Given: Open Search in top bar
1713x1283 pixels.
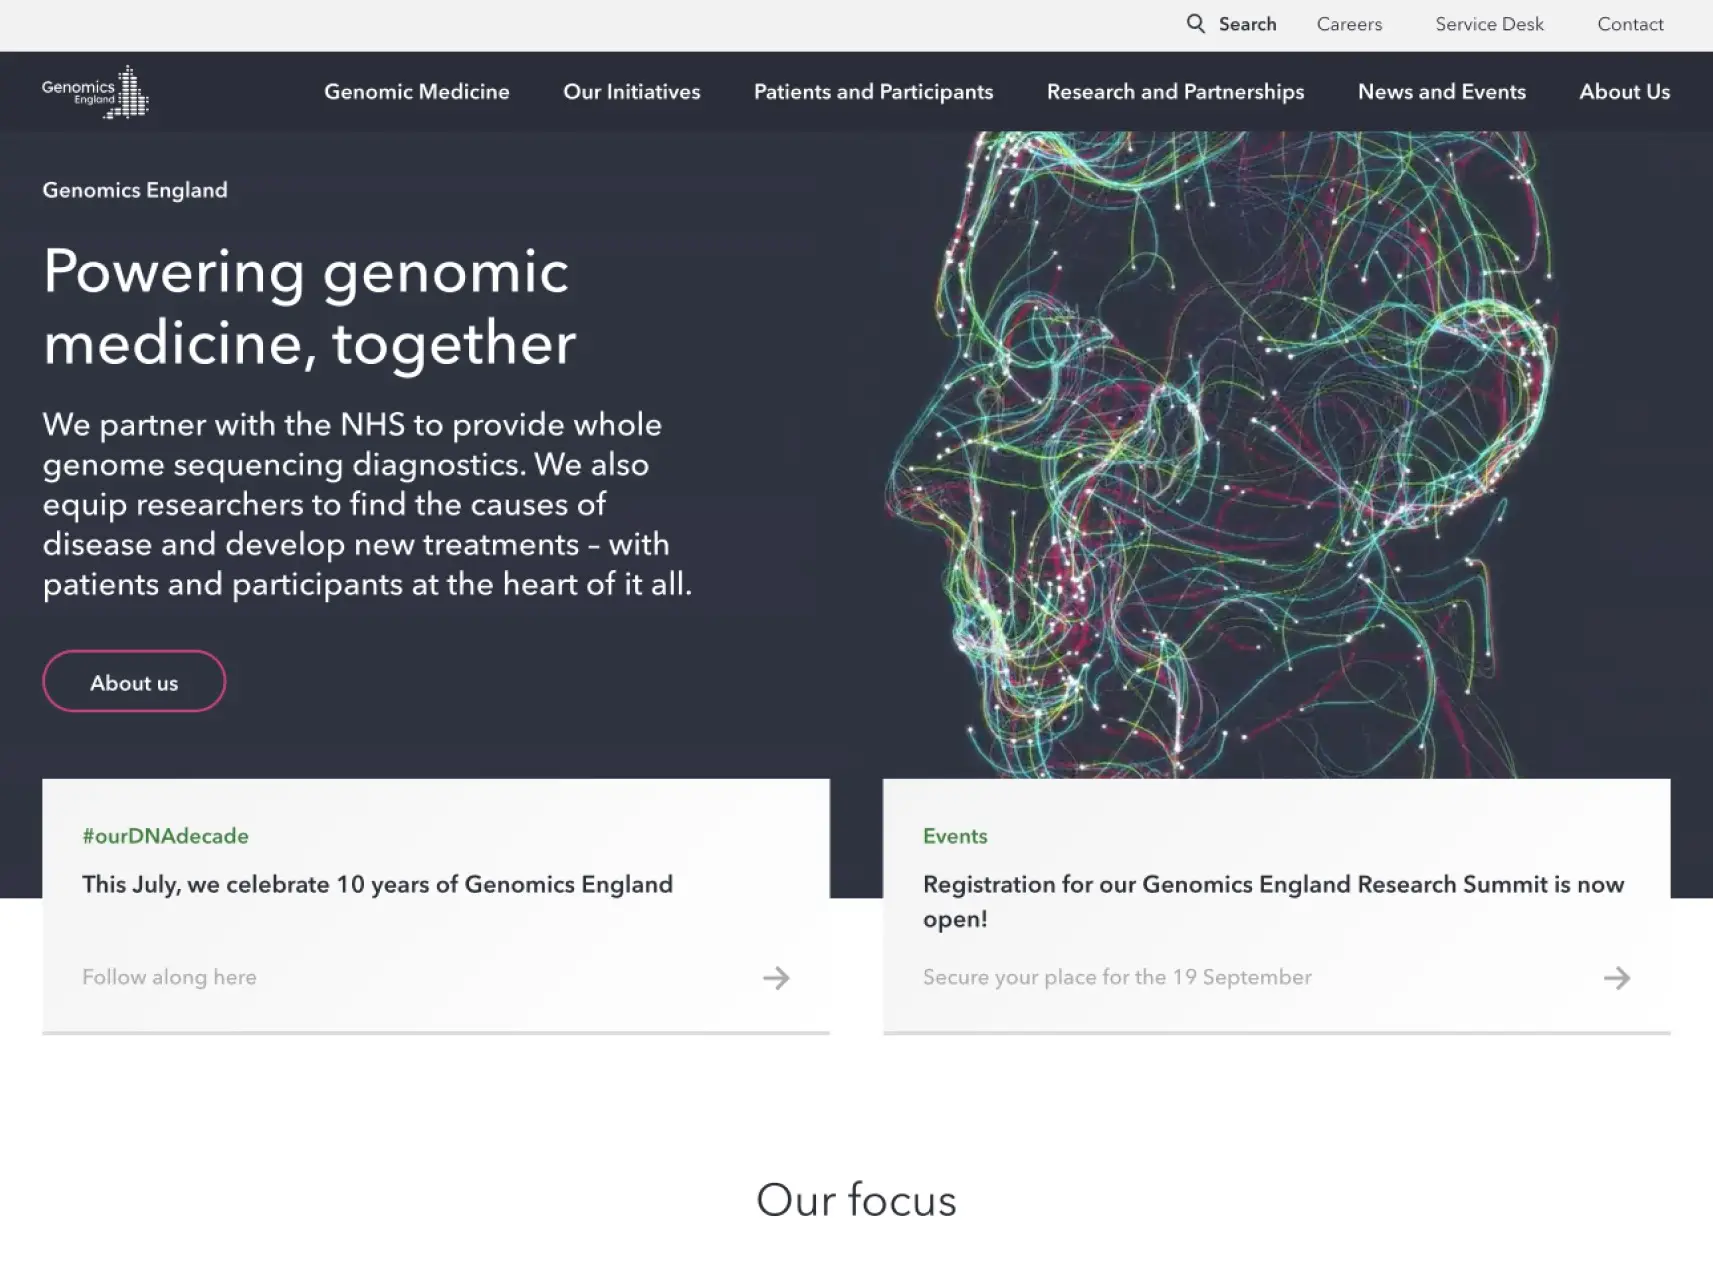Looking at the screenshot, I should 1247,24.
